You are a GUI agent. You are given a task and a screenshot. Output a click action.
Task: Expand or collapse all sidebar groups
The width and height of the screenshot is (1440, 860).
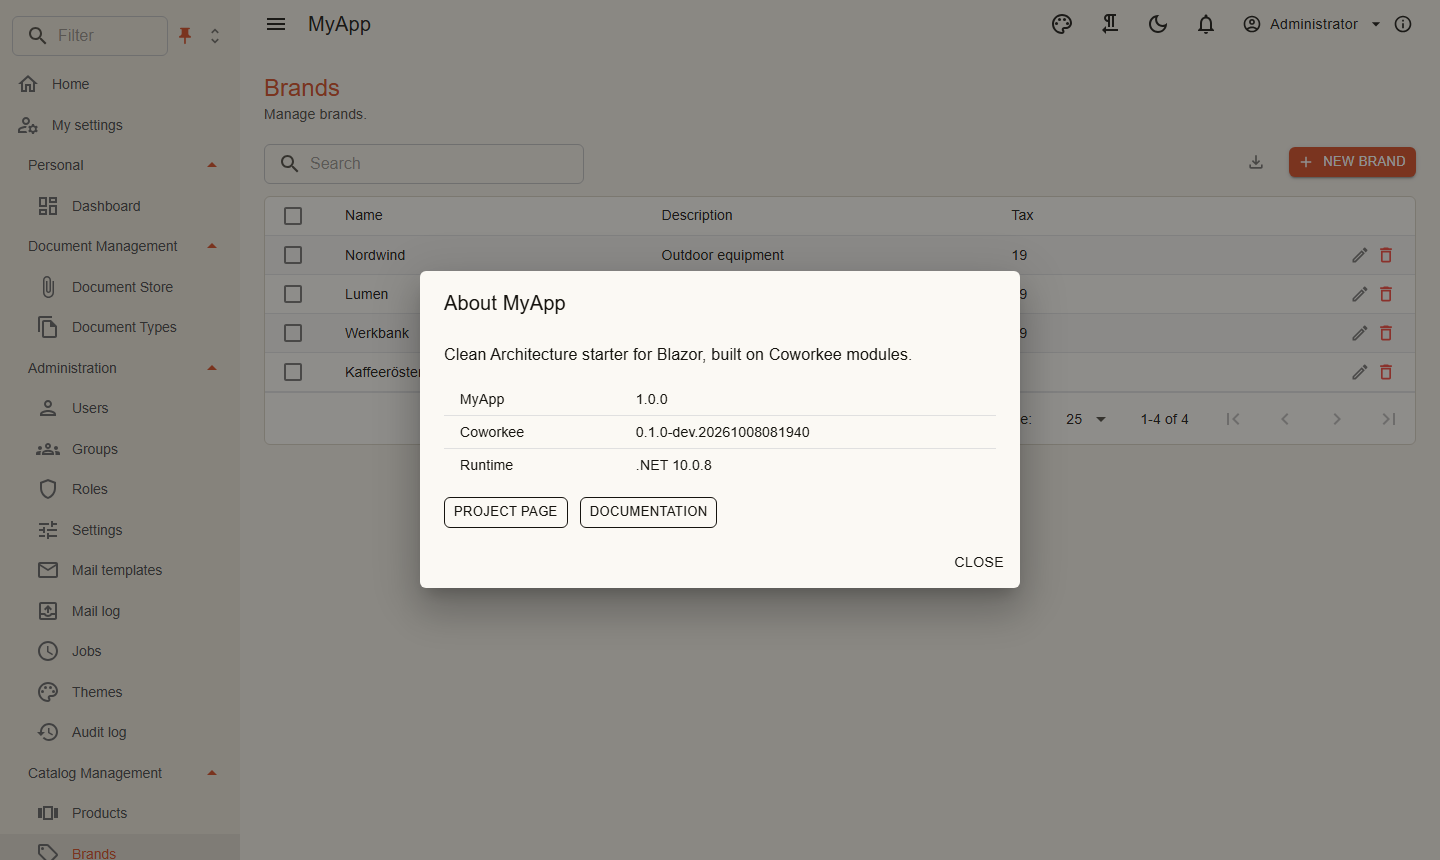(215, 36)
